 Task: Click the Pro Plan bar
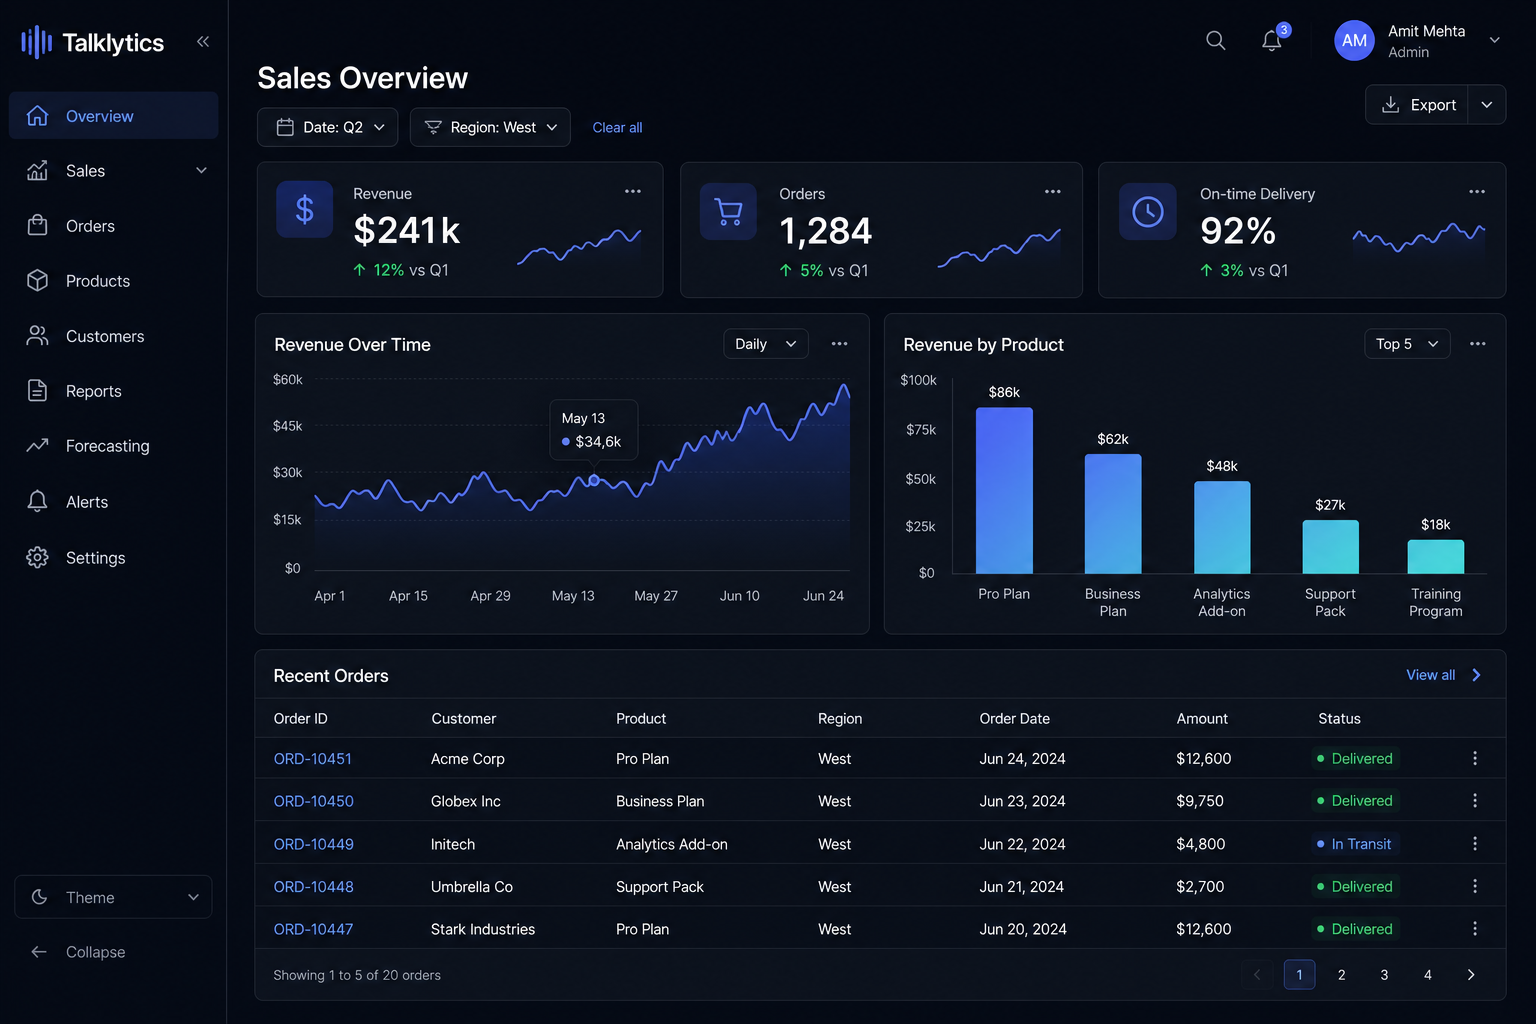(x=1004, y=490)
